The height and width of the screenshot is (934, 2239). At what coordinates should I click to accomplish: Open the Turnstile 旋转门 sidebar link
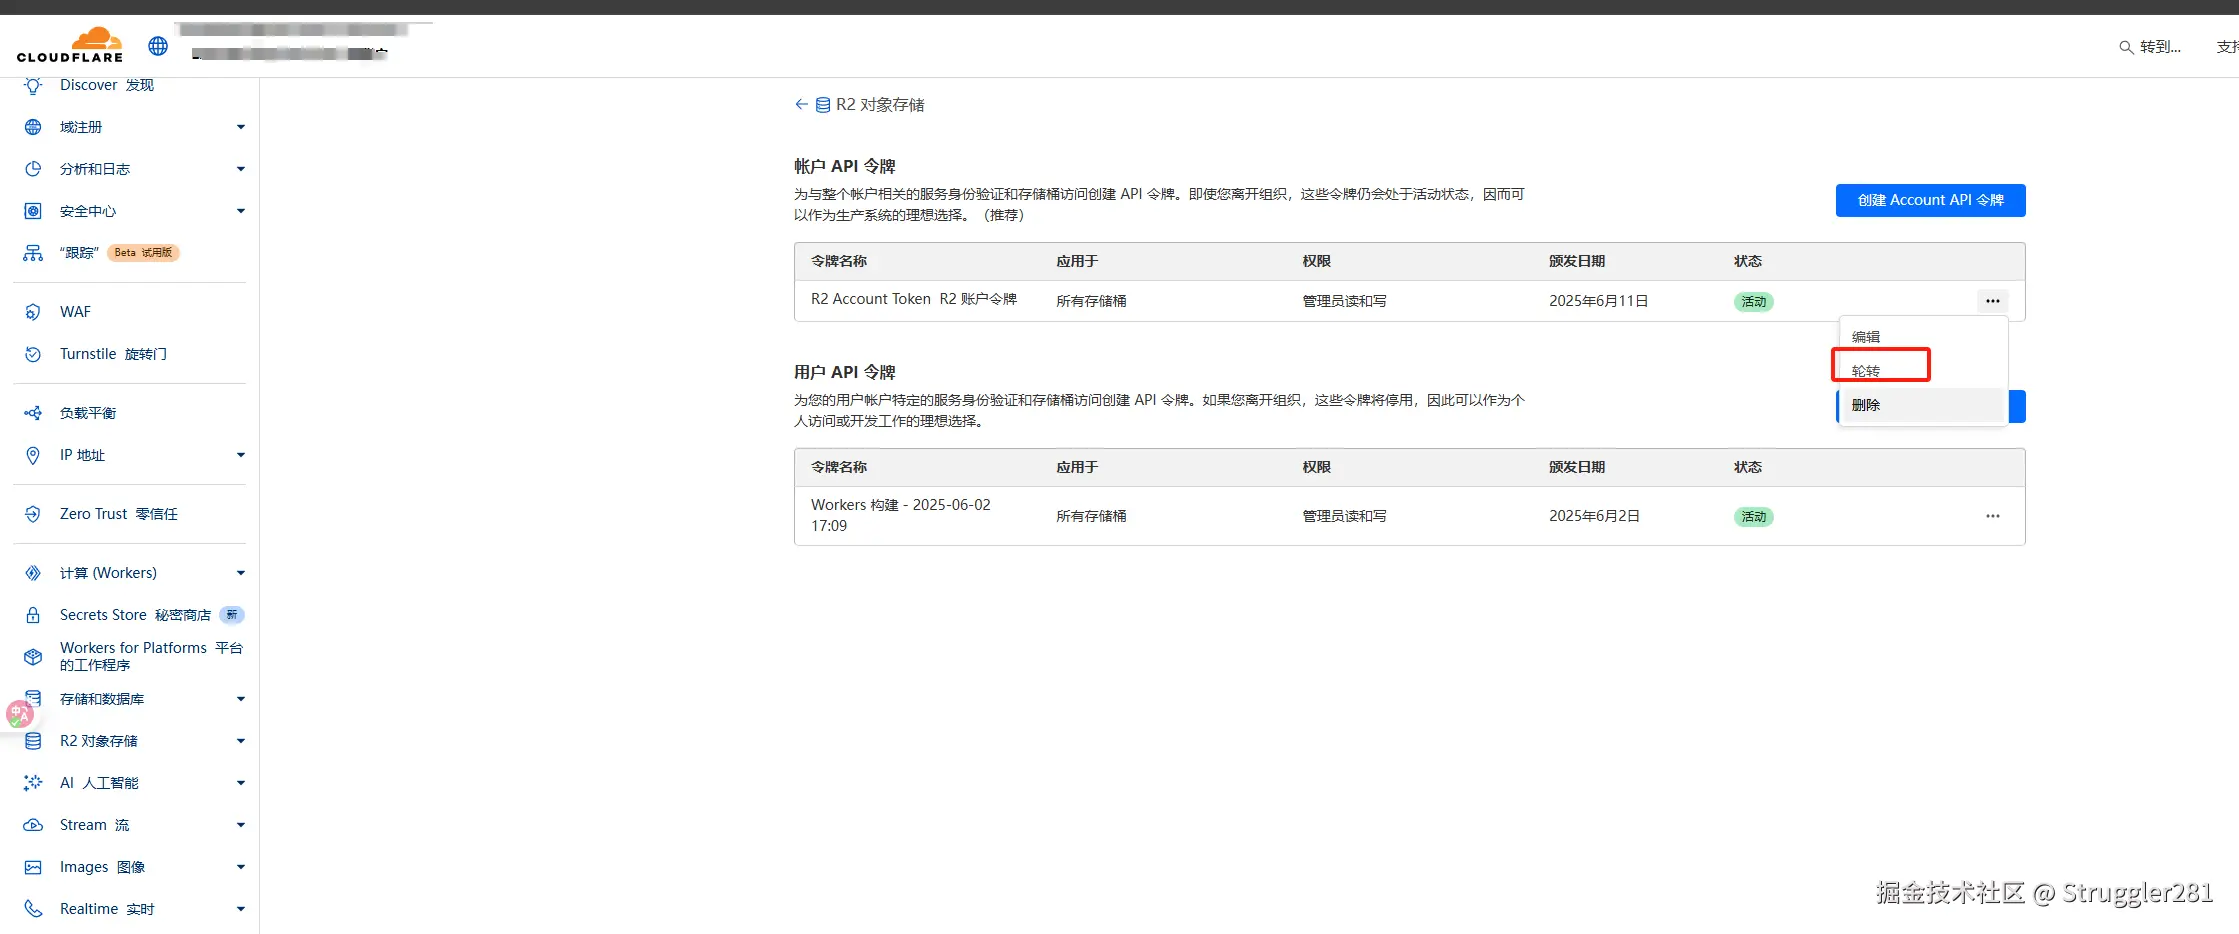tap(113, 354)
